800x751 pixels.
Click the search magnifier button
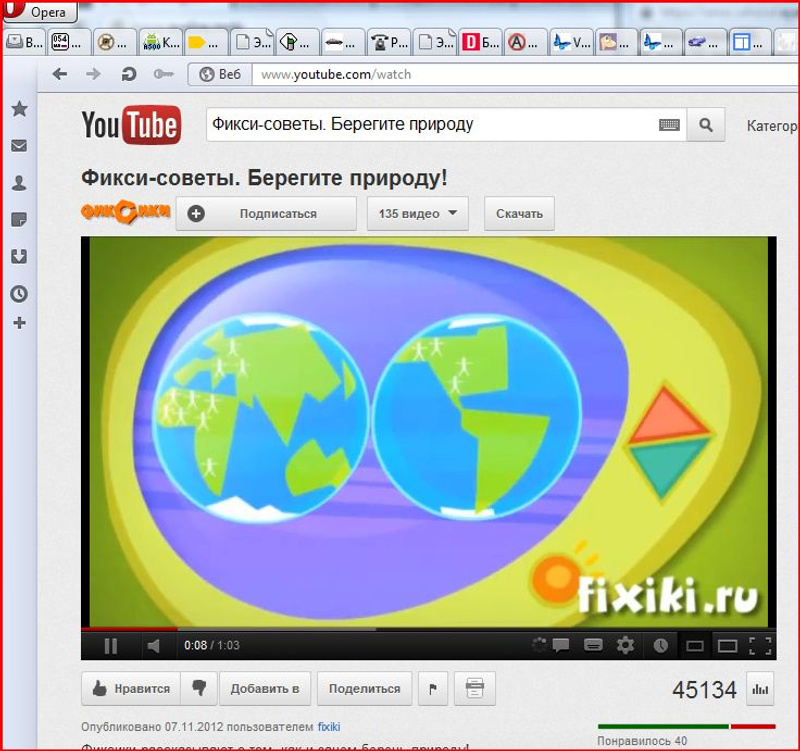pyautogui.click(x=706, y=125)
